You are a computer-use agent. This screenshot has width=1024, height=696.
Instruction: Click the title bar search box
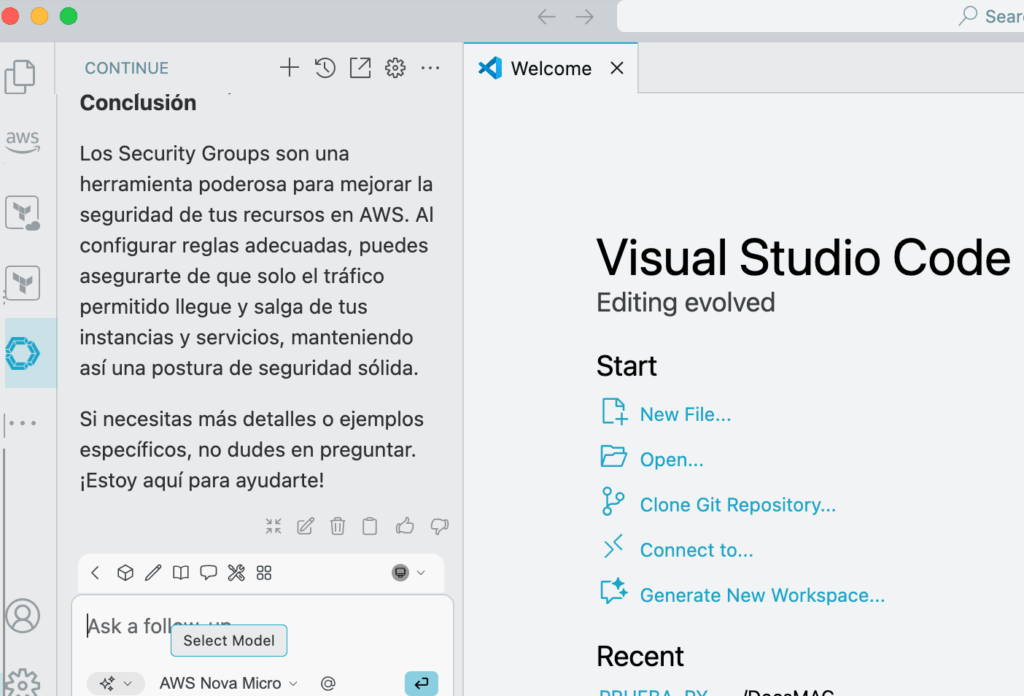[820, 16]
